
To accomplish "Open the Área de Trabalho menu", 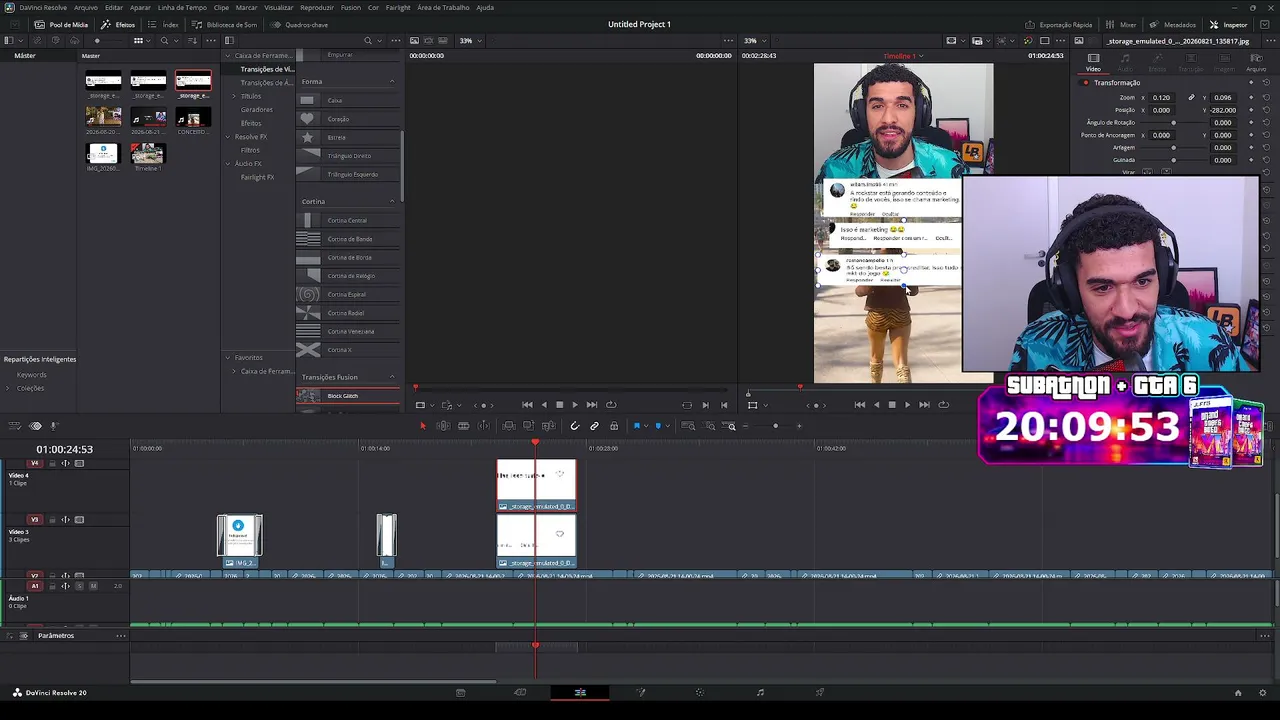I will 441,7.
